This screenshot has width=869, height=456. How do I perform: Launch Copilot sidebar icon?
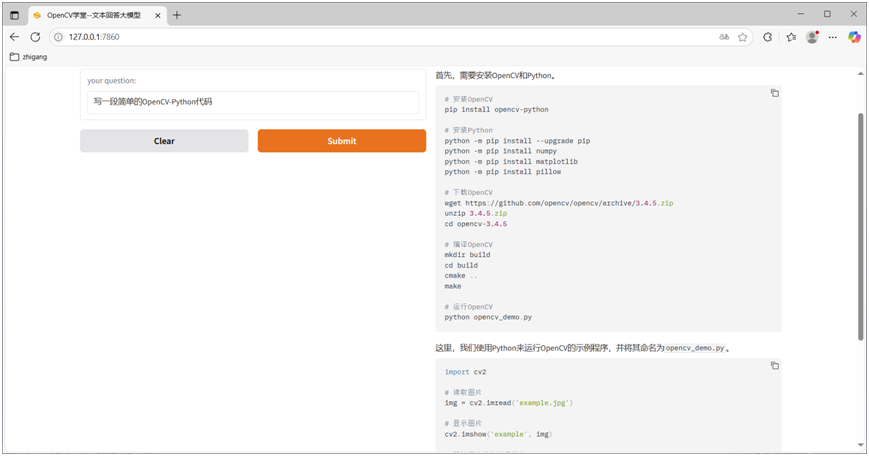click(x=854, y=37)
